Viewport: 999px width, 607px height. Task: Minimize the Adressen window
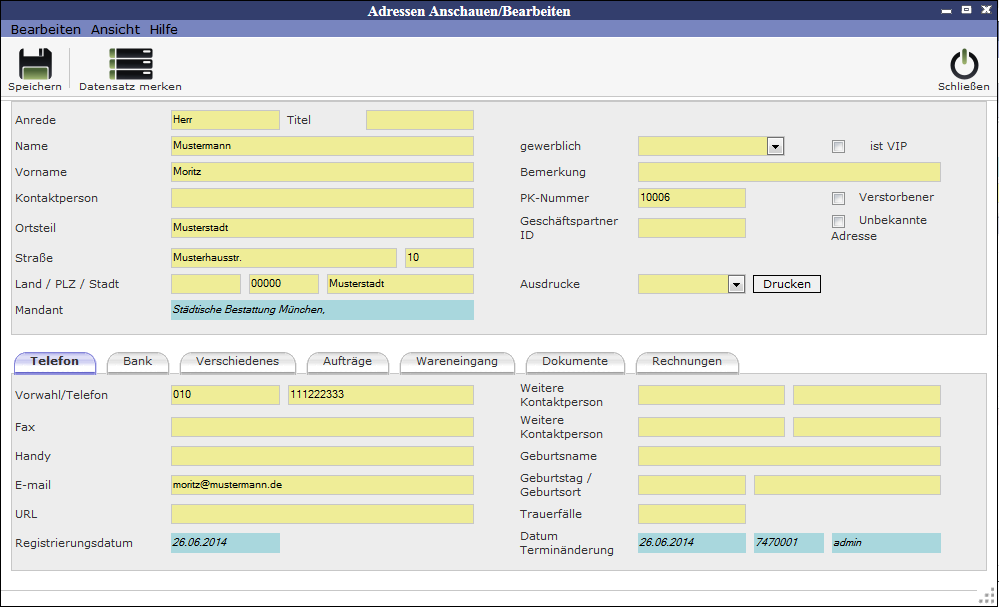[x=946, y=10]
